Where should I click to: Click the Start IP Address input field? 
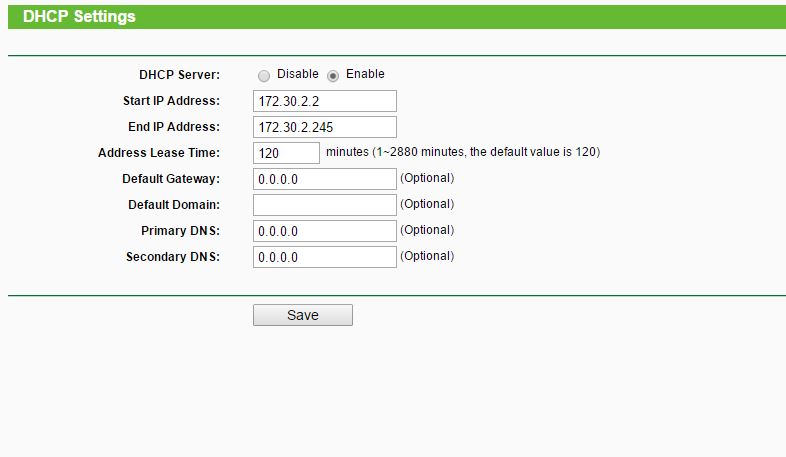[325, 101]
